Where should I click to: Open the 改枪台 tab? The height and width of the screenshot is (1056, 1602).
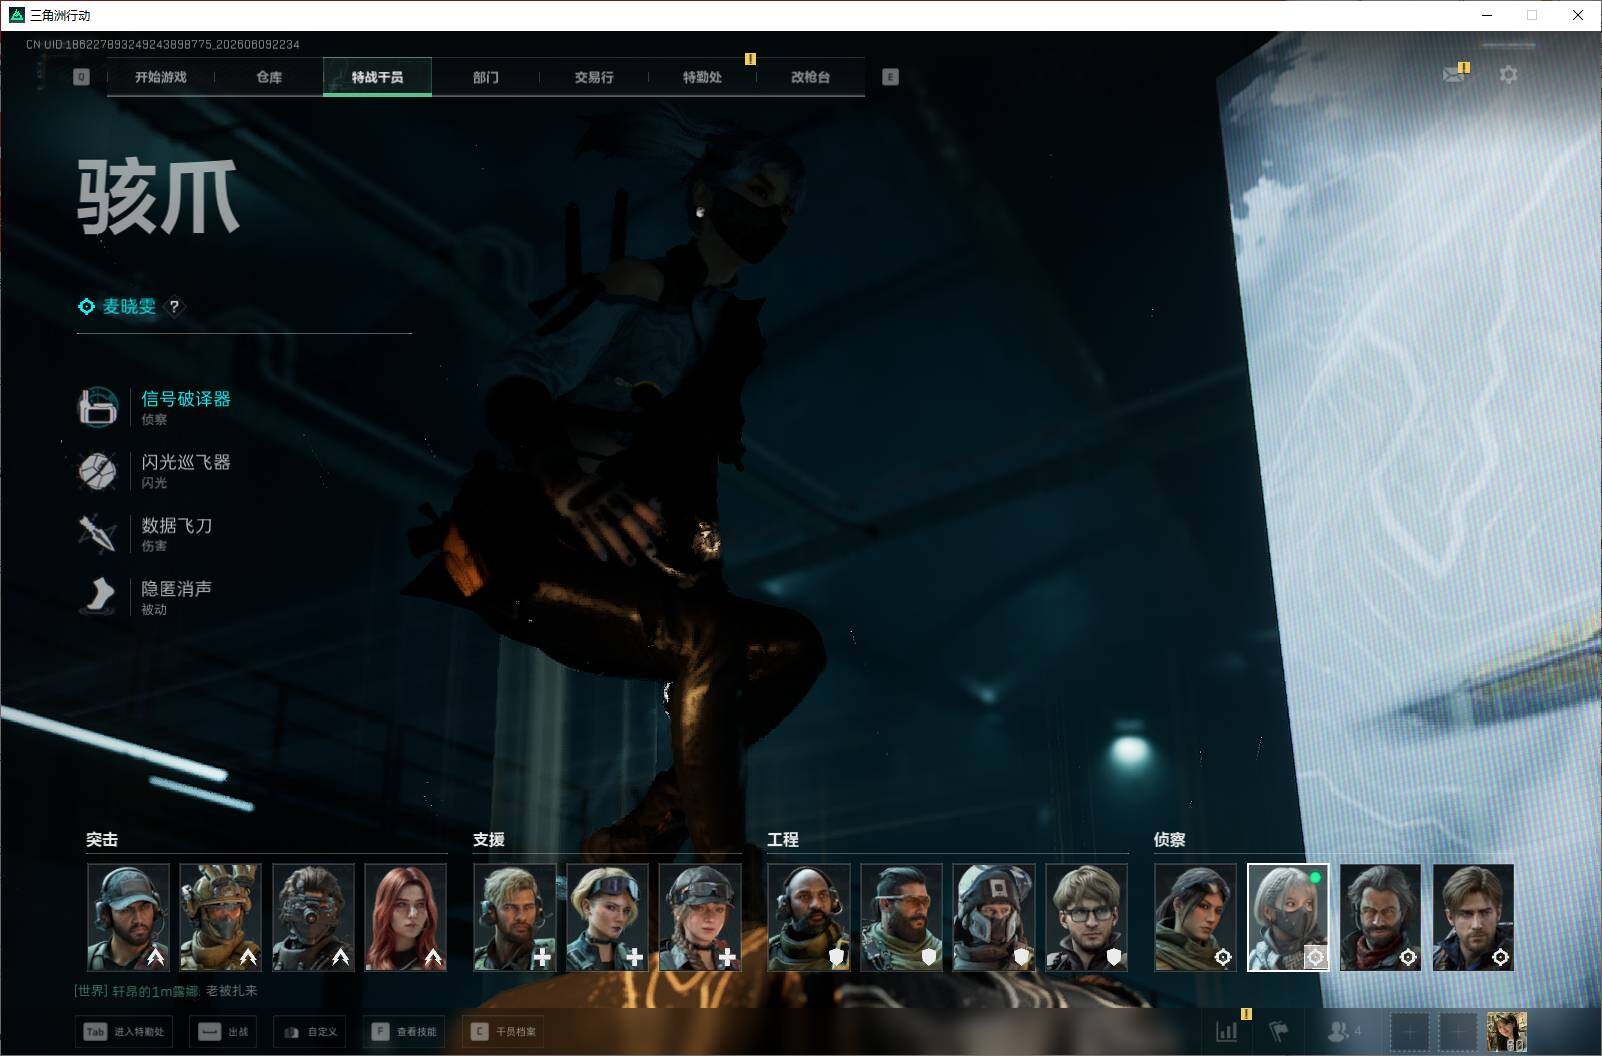coord(810,77)
